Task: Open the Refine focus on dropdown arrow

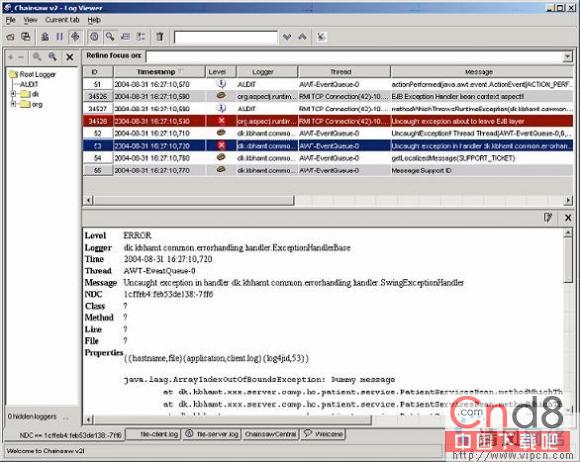Action: tap(567, 57)
